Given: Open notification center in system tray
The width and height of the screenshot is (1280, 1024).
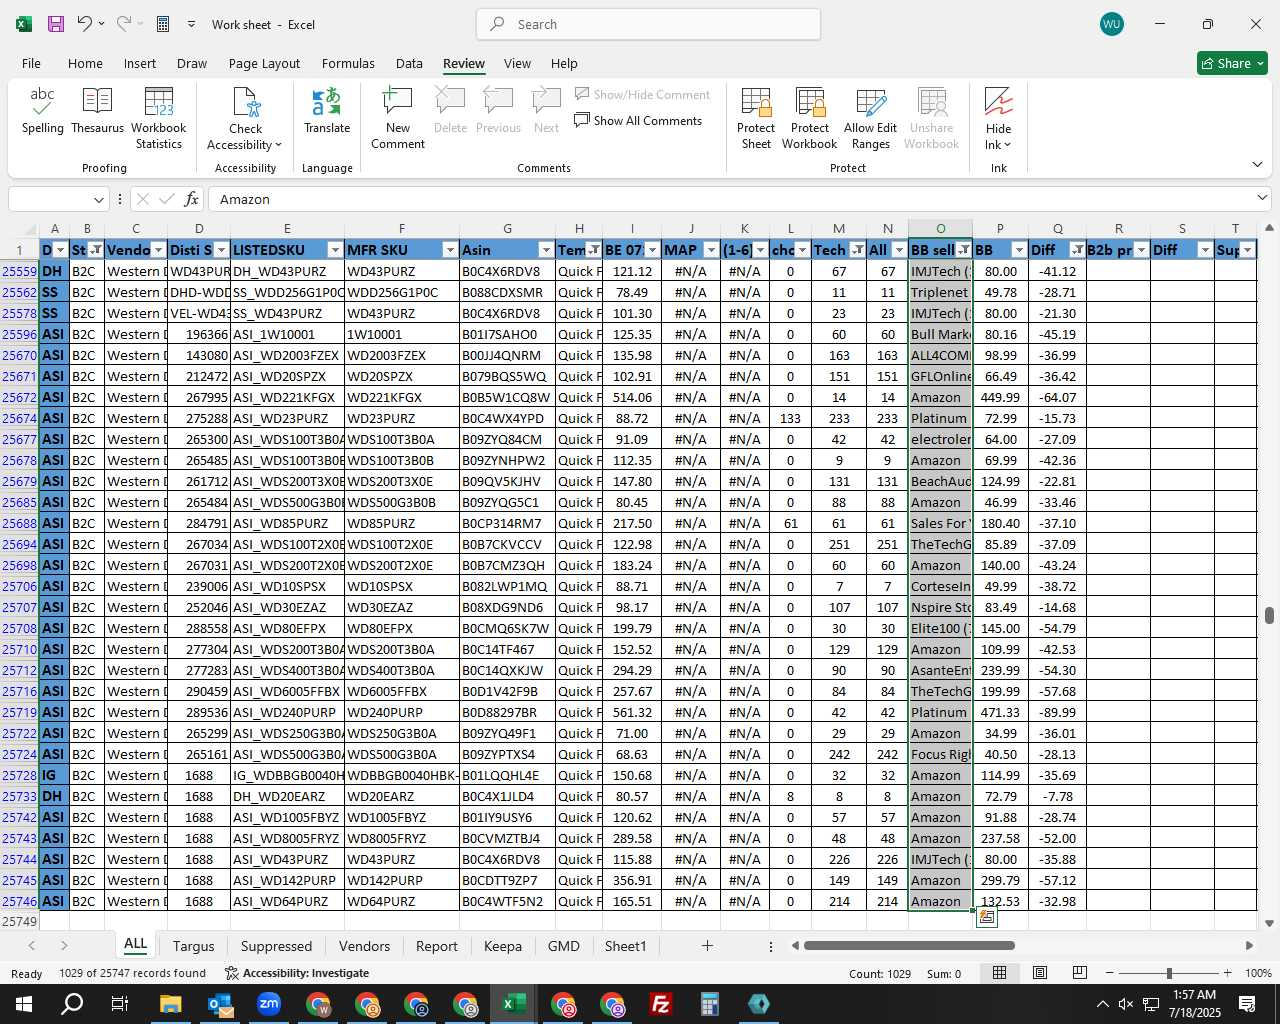Looking at the screenshot, I should coord(1247,1004).
